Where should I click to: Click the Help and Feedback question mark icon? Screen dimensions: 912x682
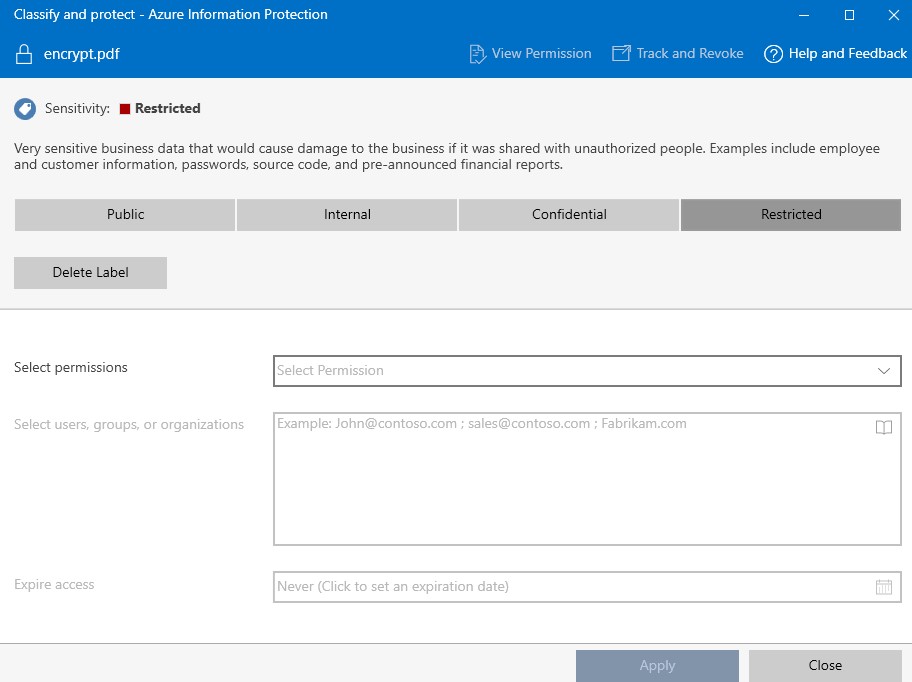pyautogui.click(x=773, y=54)
